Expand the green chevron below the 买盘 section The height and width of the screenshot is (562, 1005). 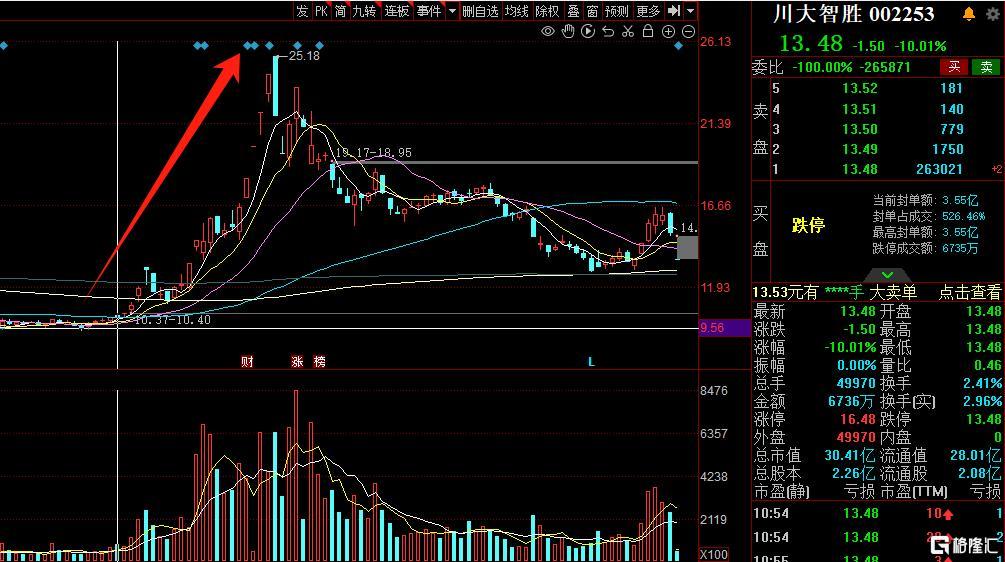pyautogui.click(x=887, y=275)
